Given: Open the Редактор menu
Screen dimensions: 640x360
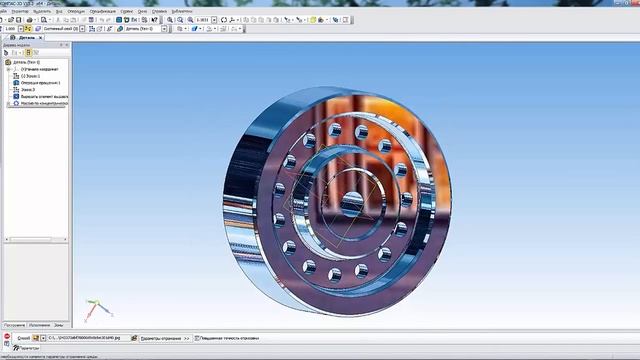Looking at the screenshot, I should [20, 11].
